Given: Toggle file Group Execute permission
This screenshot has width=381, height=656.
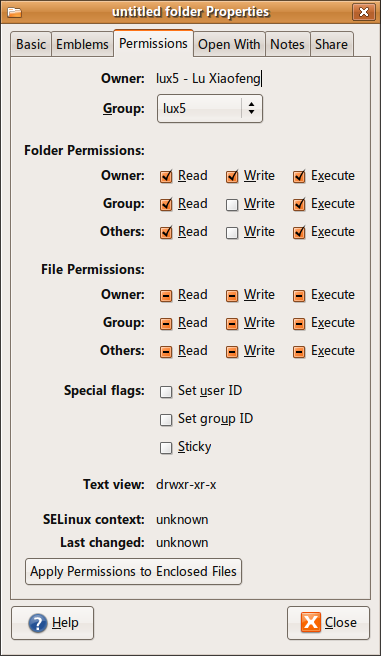Looking at the screenshot, I should point(299,324).
